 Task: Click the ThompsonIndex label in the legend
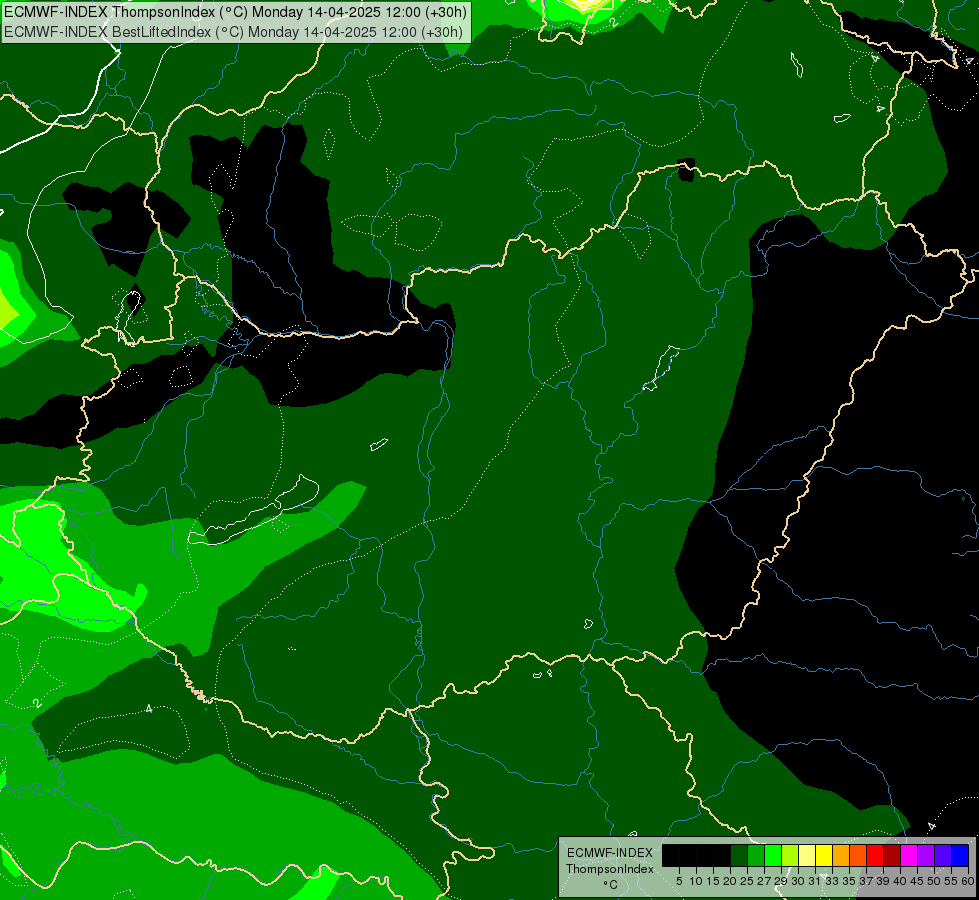[x=610, y=869]
